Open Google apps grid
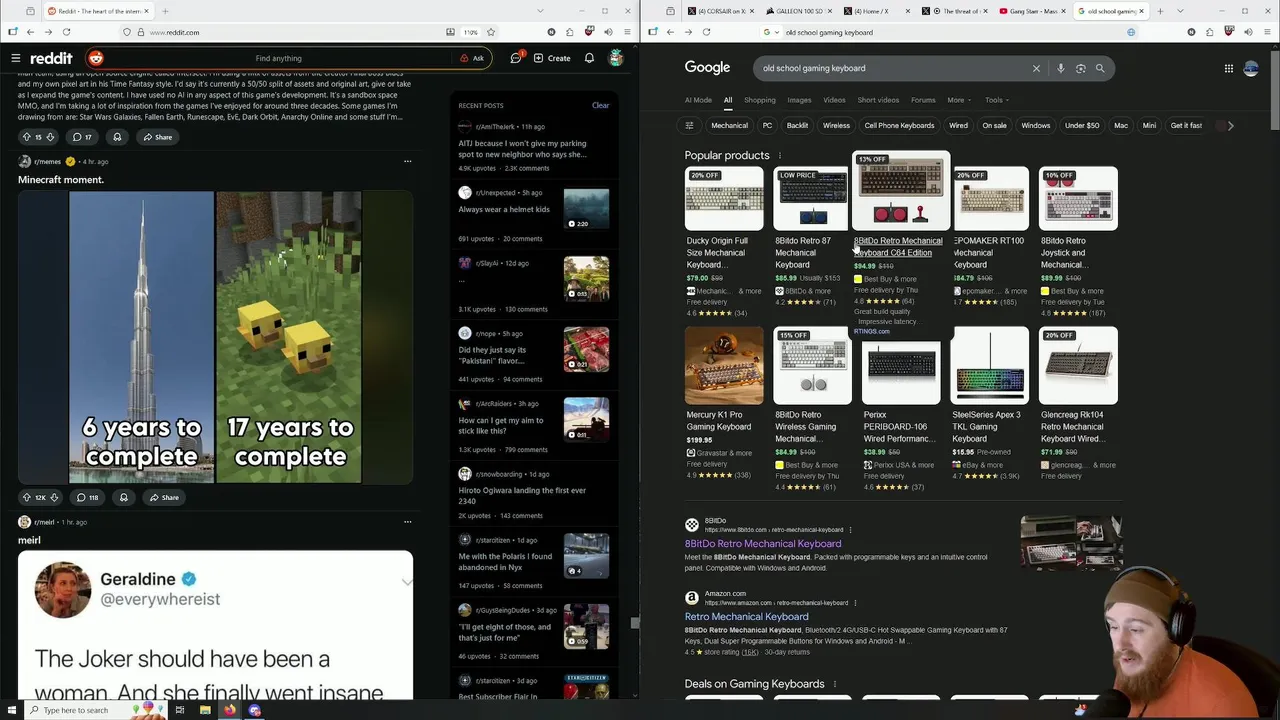 pos(1228,68)
